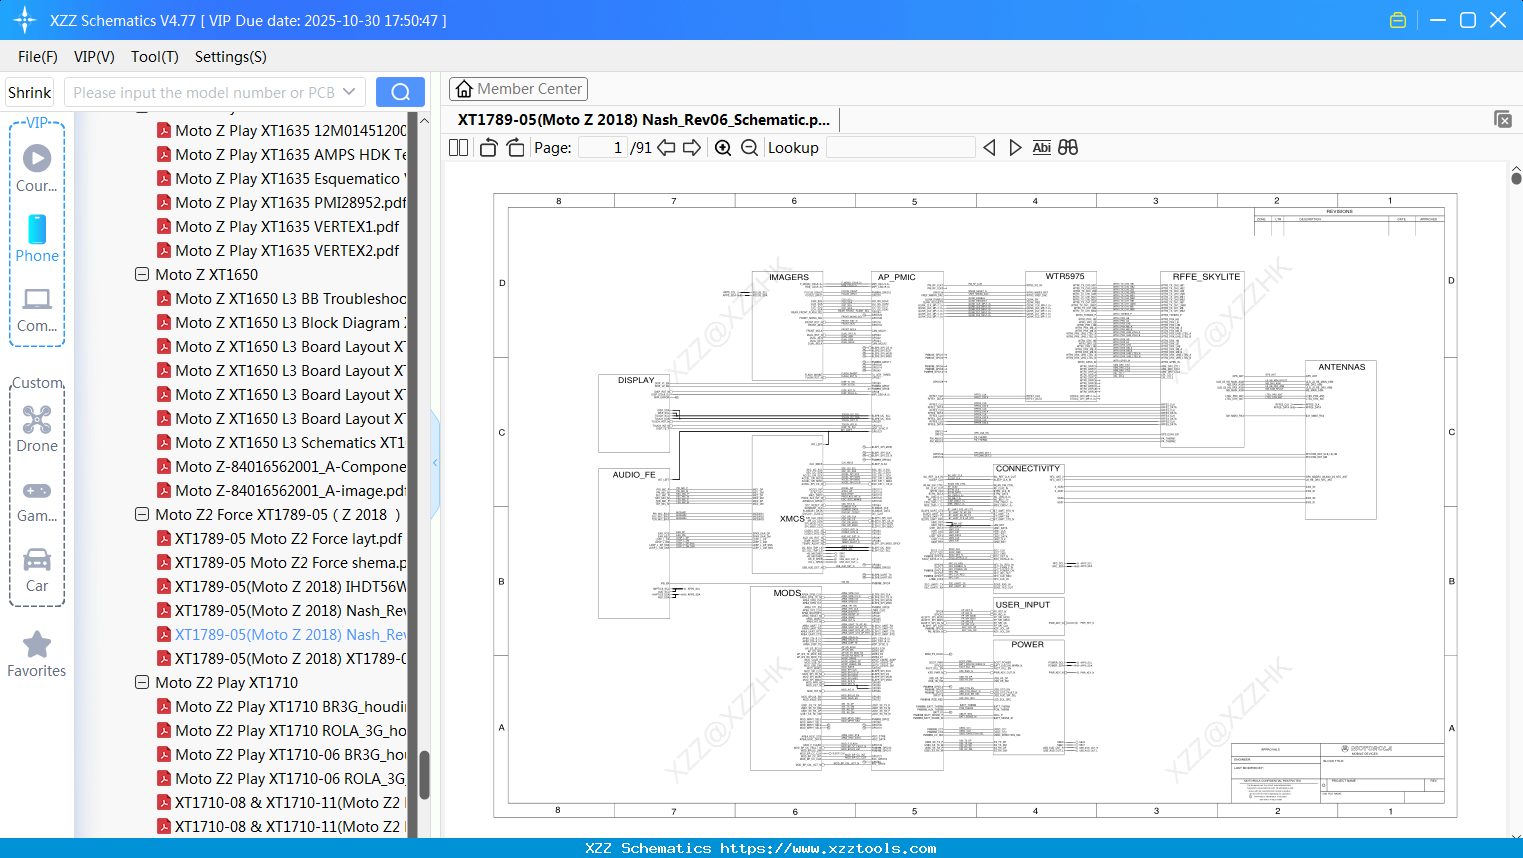Open the Settings(S) menu

coord(231,57)
